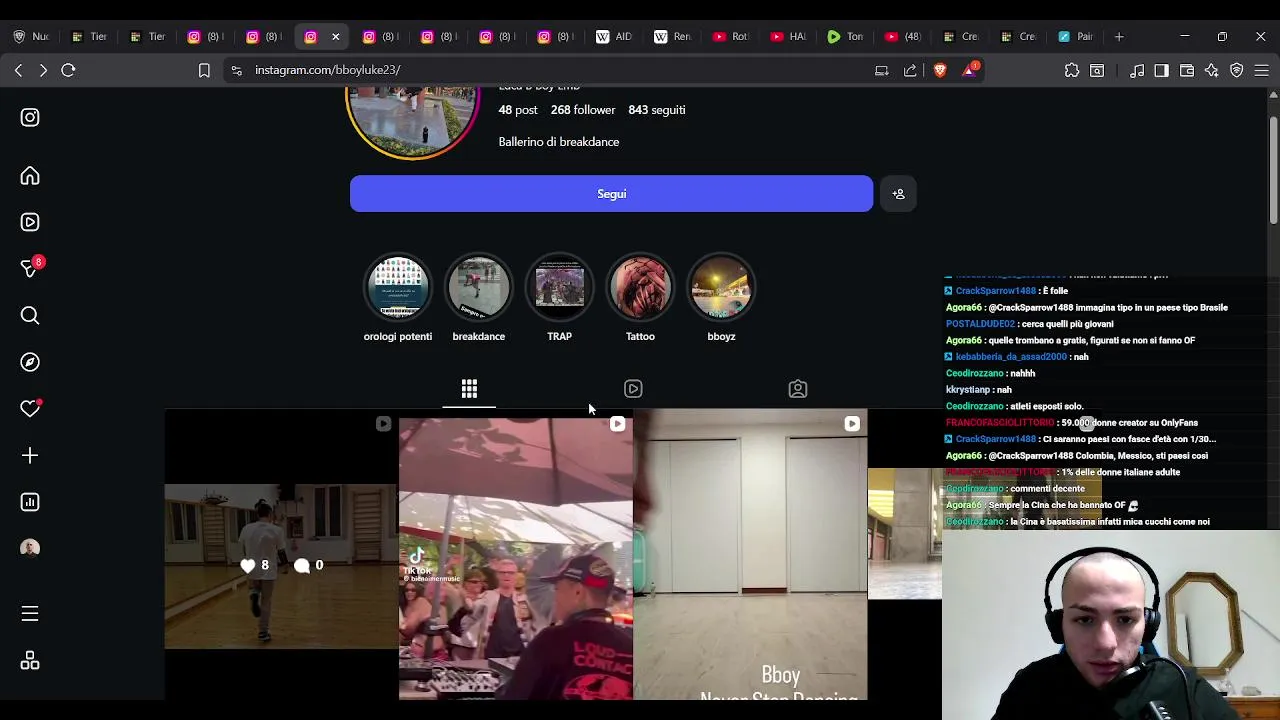Click the browser Forward arrow
This screenshot has height=720, width=1280.
pos(43,70)
